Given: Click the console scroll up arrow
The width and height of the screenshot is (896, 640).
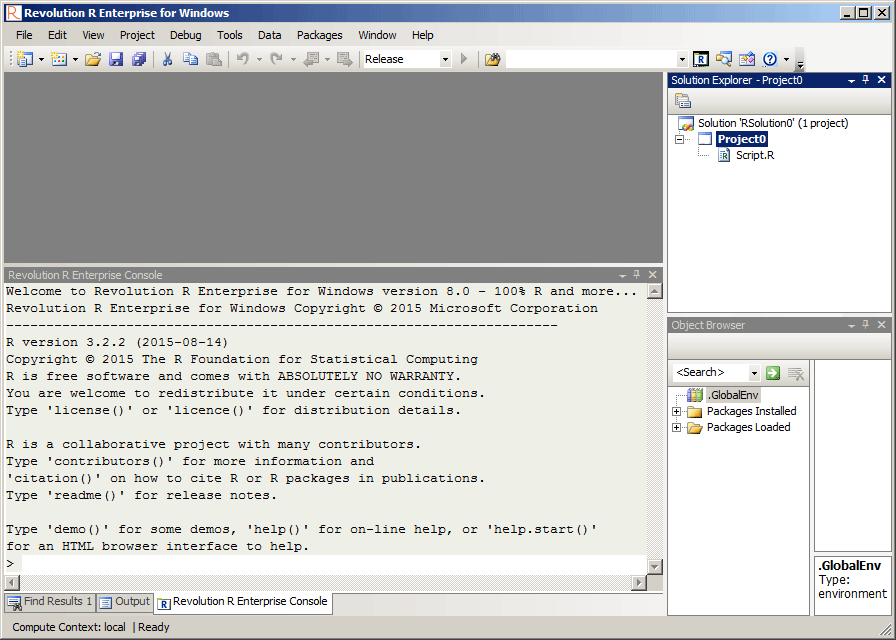Looking at the screenshot, I should pyautogui.click(x=655, y=291).
